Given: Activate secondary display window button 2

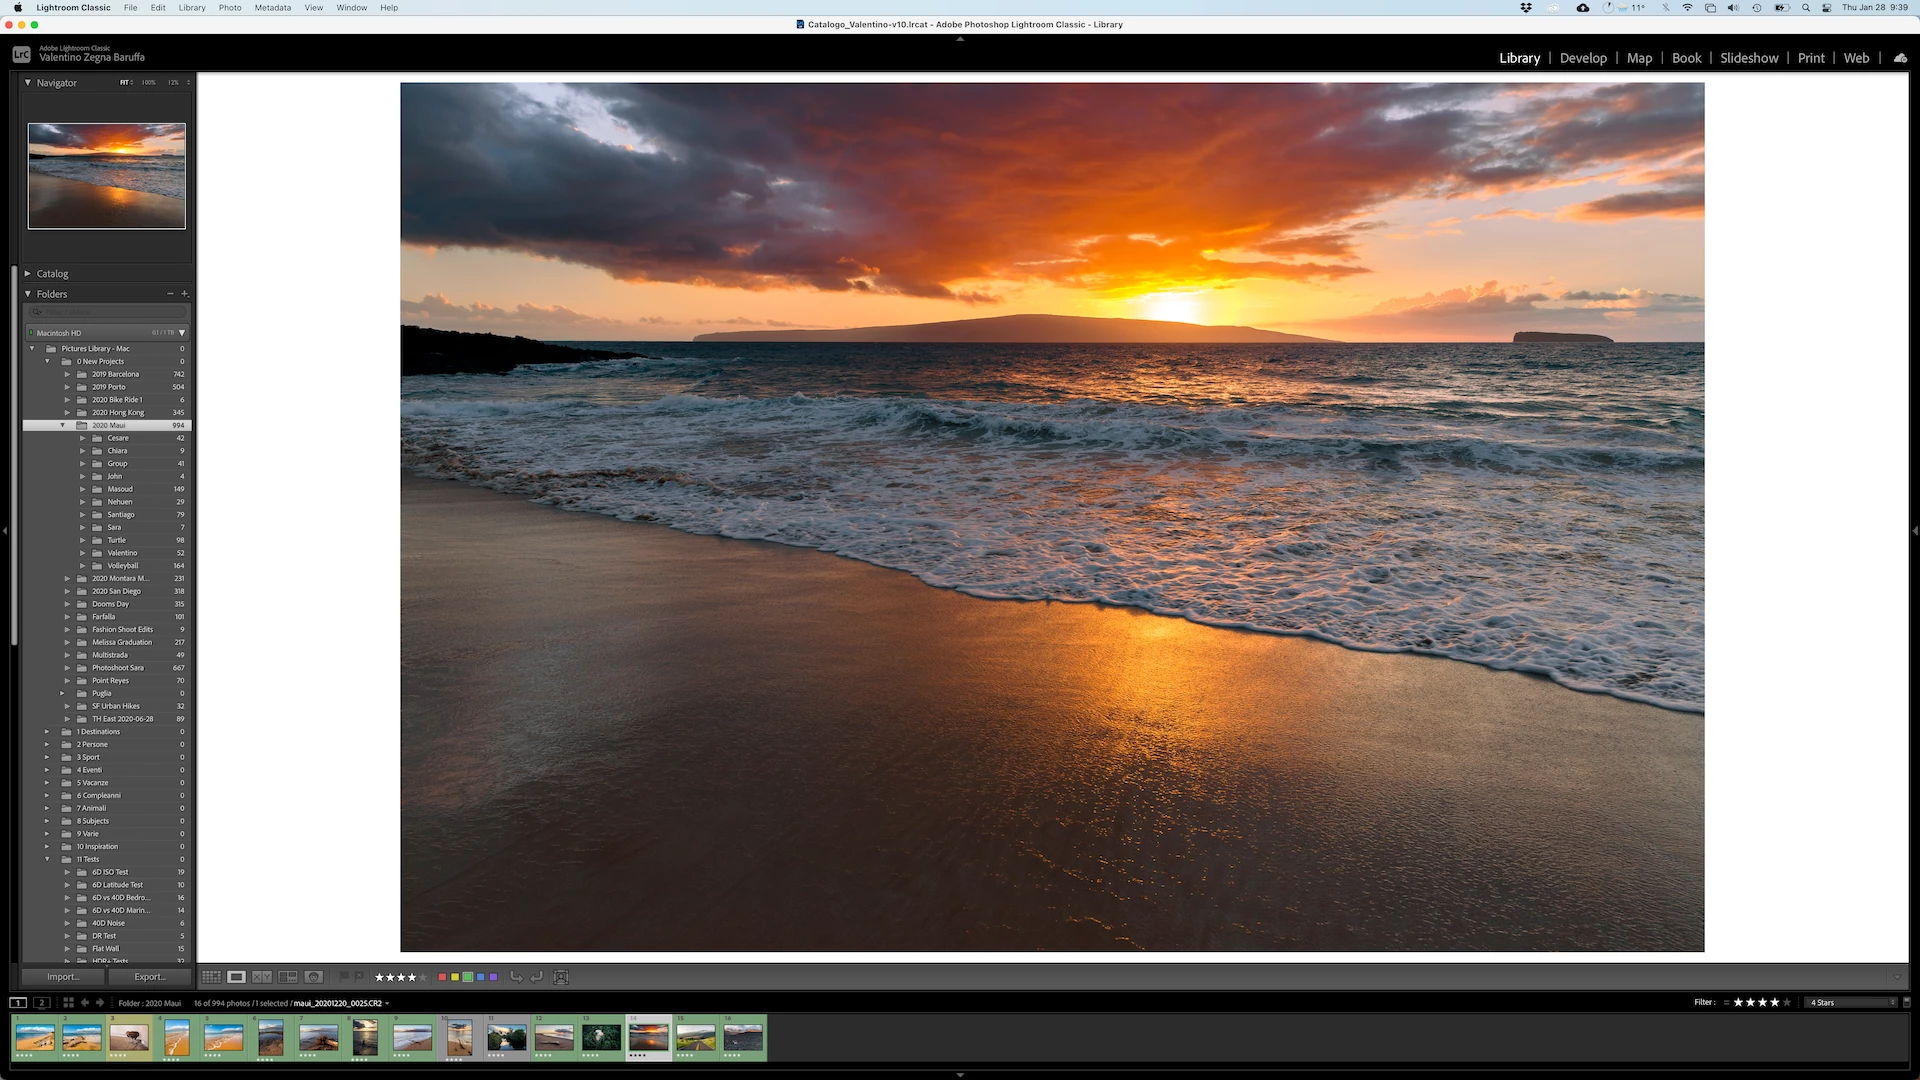Looking at the screenshot, I should point(42,1003).
